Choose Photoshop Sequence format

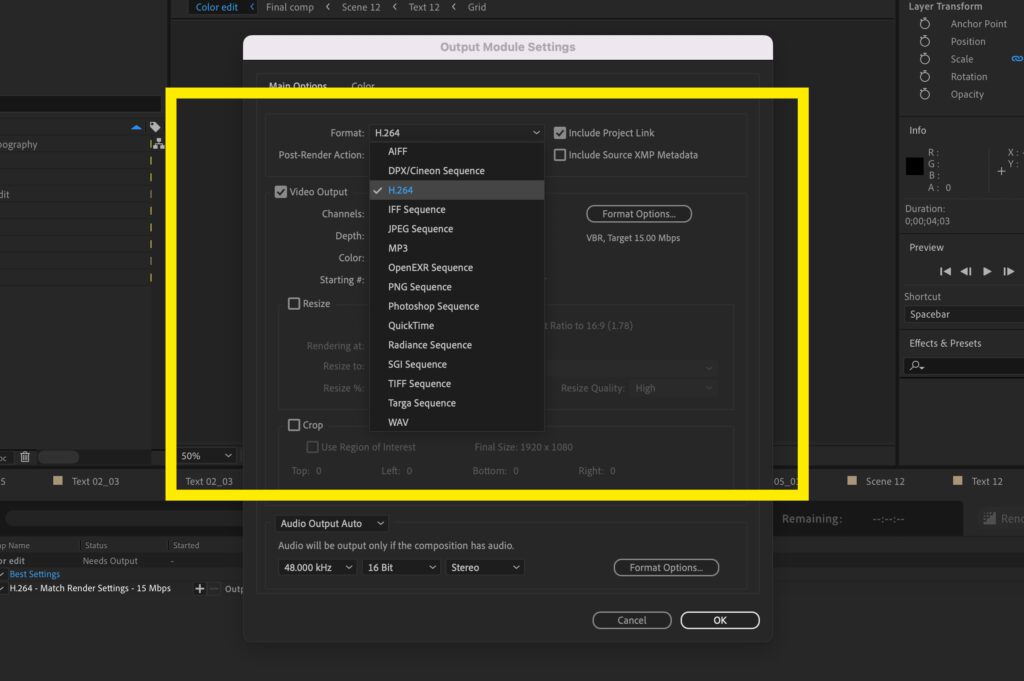click(x=456, y=306)
